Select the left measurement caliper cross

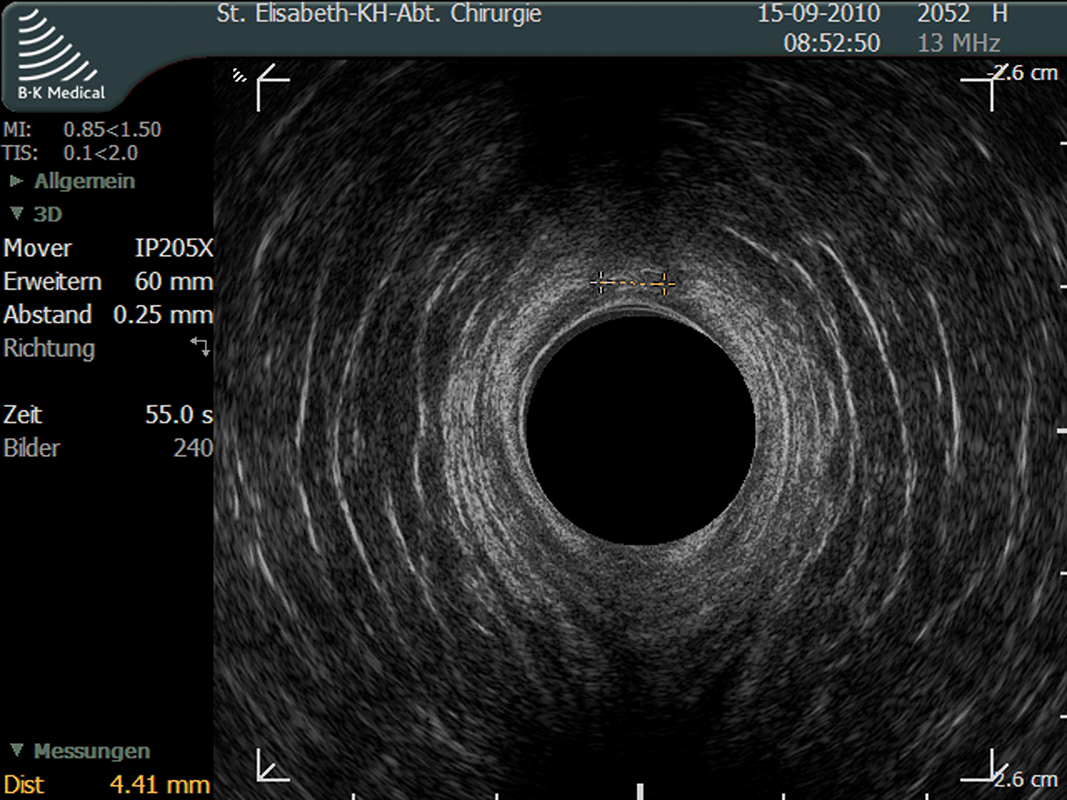pos(600,282)
